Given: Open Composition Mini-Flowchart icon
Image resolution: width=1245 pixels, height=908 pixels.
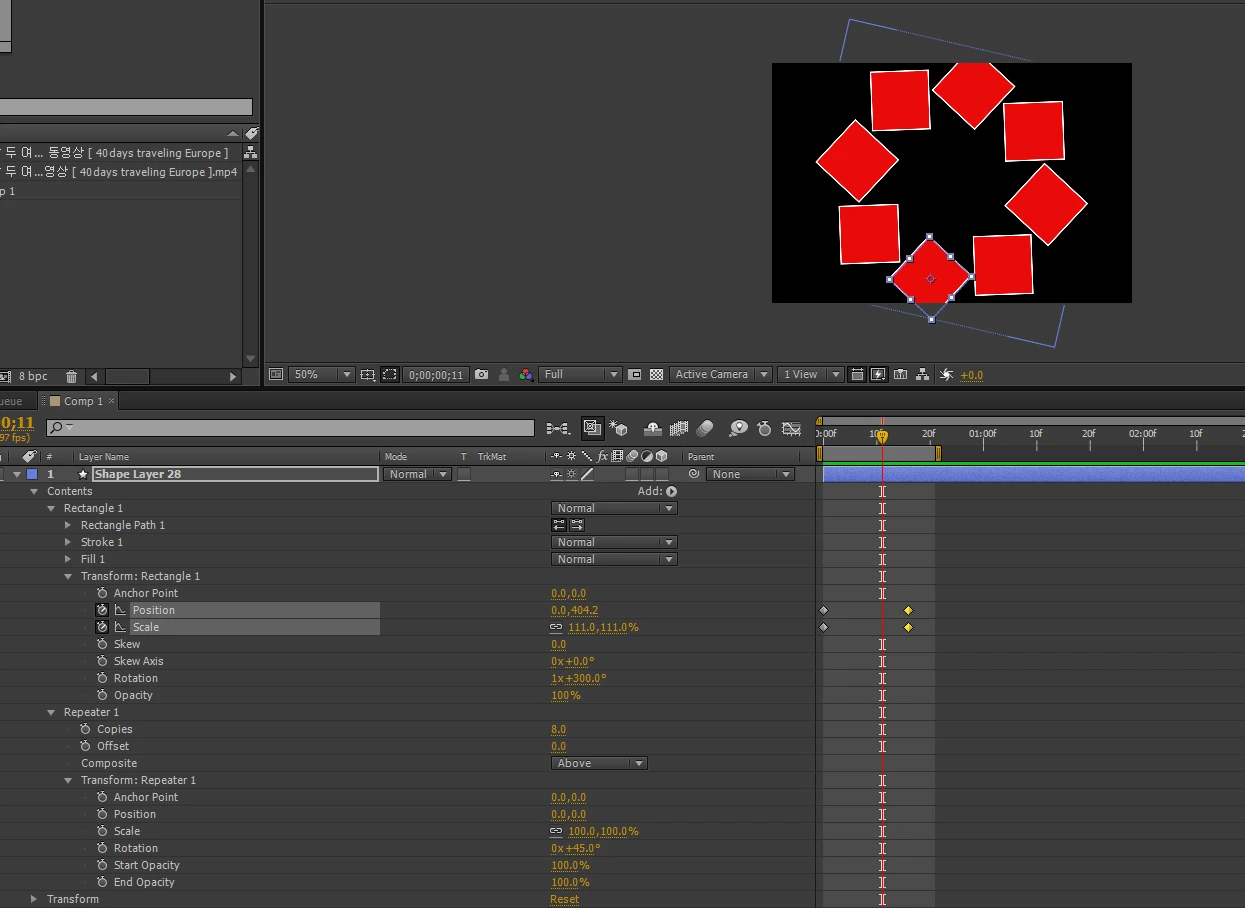Looking at the screenshot, I should [x=558, y=429].
